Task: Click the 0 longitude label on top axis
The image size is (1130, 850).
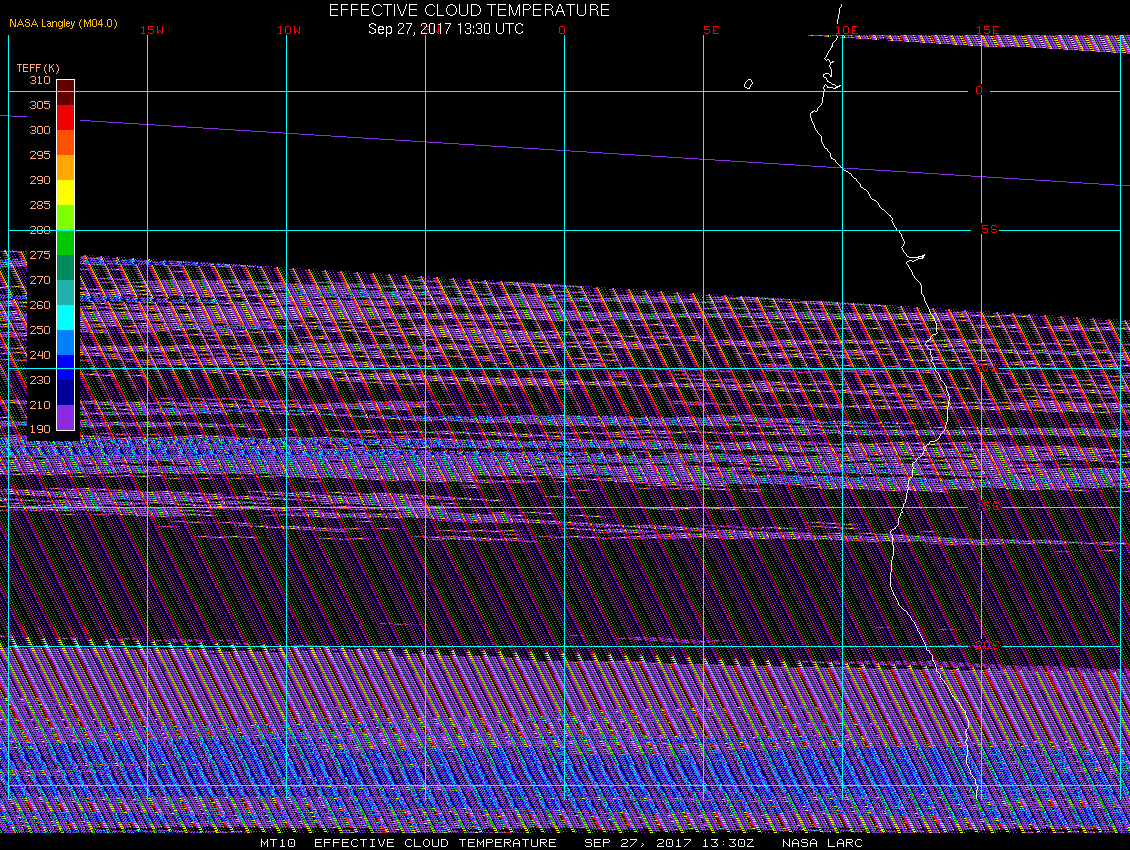Action: pos(562,30)
